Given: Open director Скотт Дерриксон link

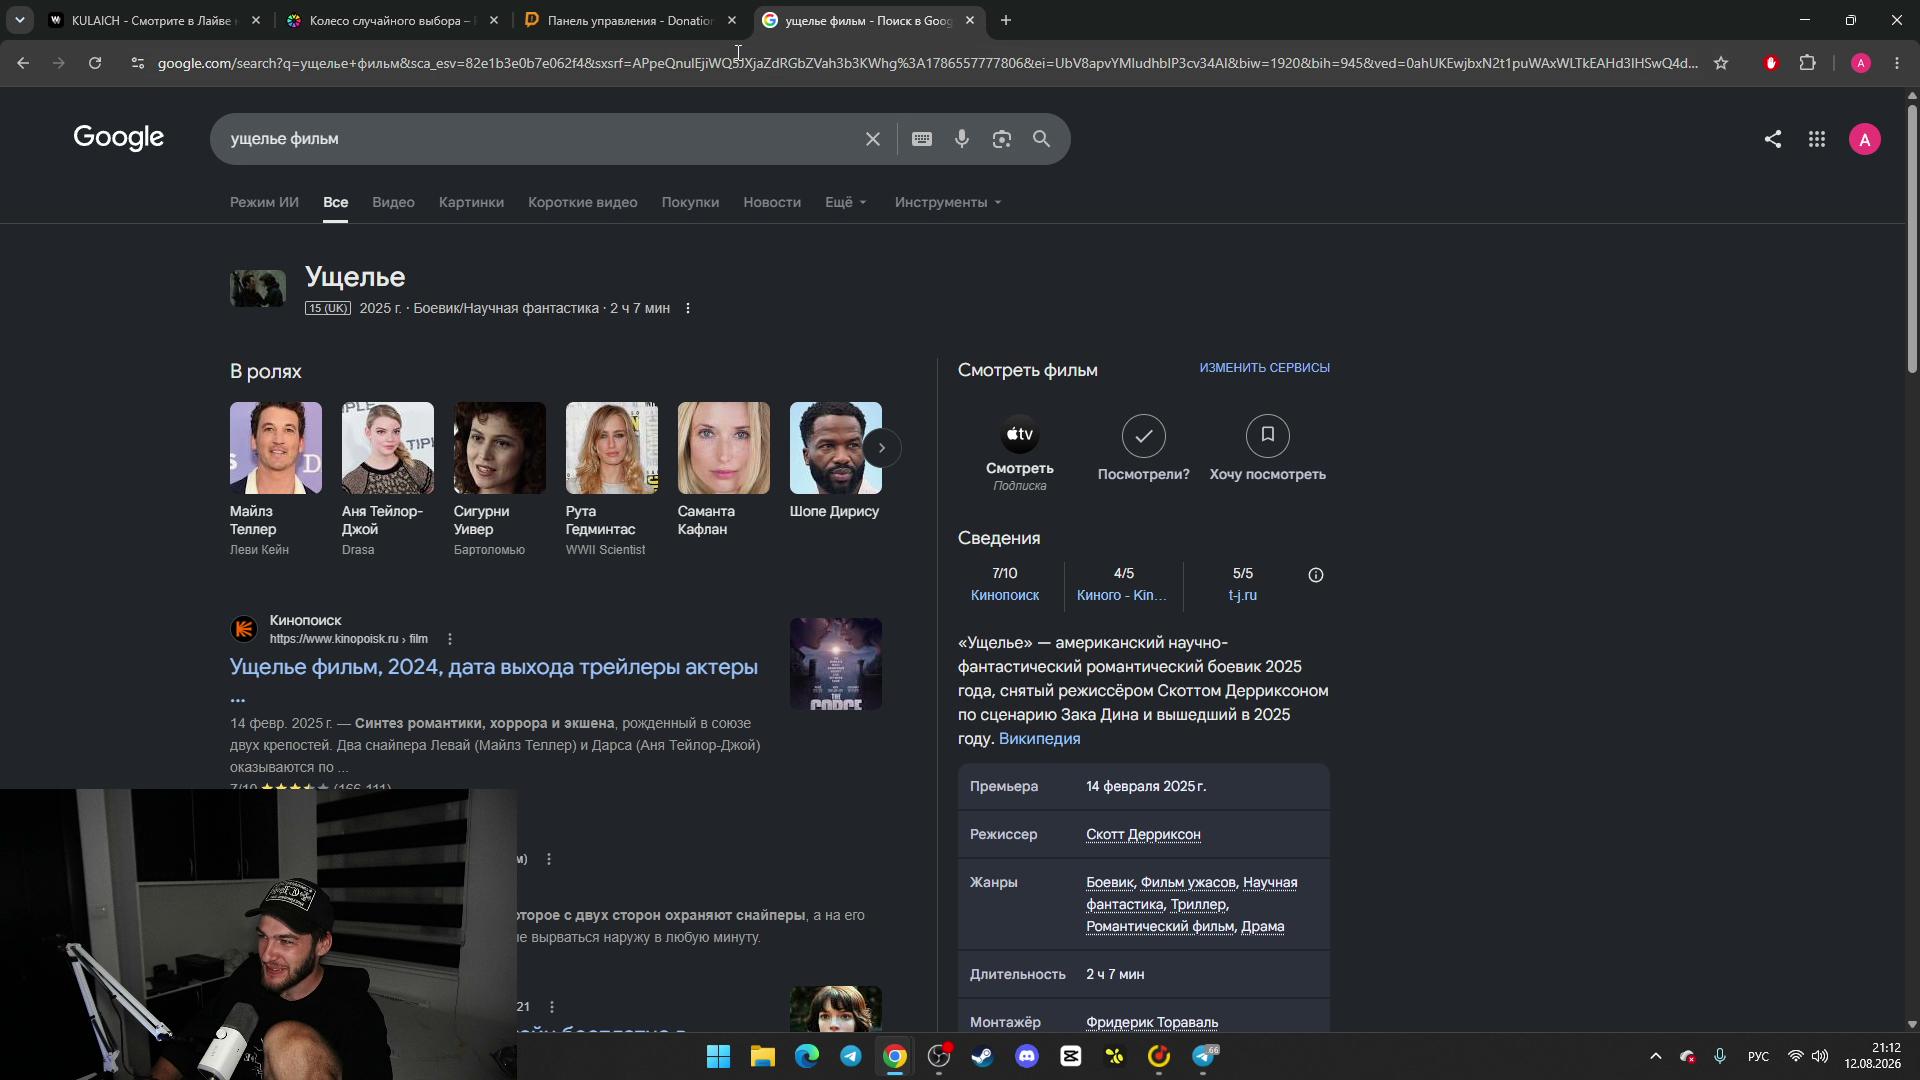Looking at the screenshot, I should (1143, 834).
